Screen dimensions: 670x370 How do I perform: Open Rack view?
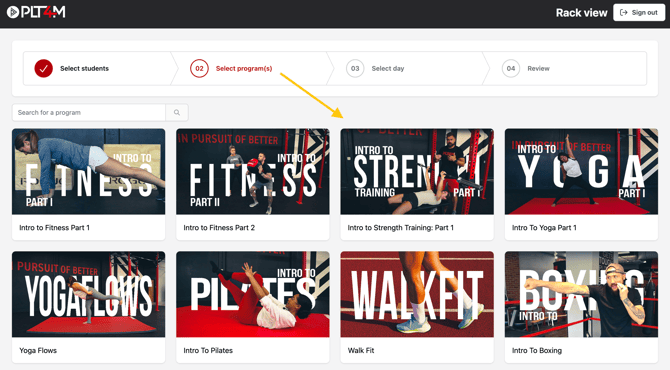(581, 13)
